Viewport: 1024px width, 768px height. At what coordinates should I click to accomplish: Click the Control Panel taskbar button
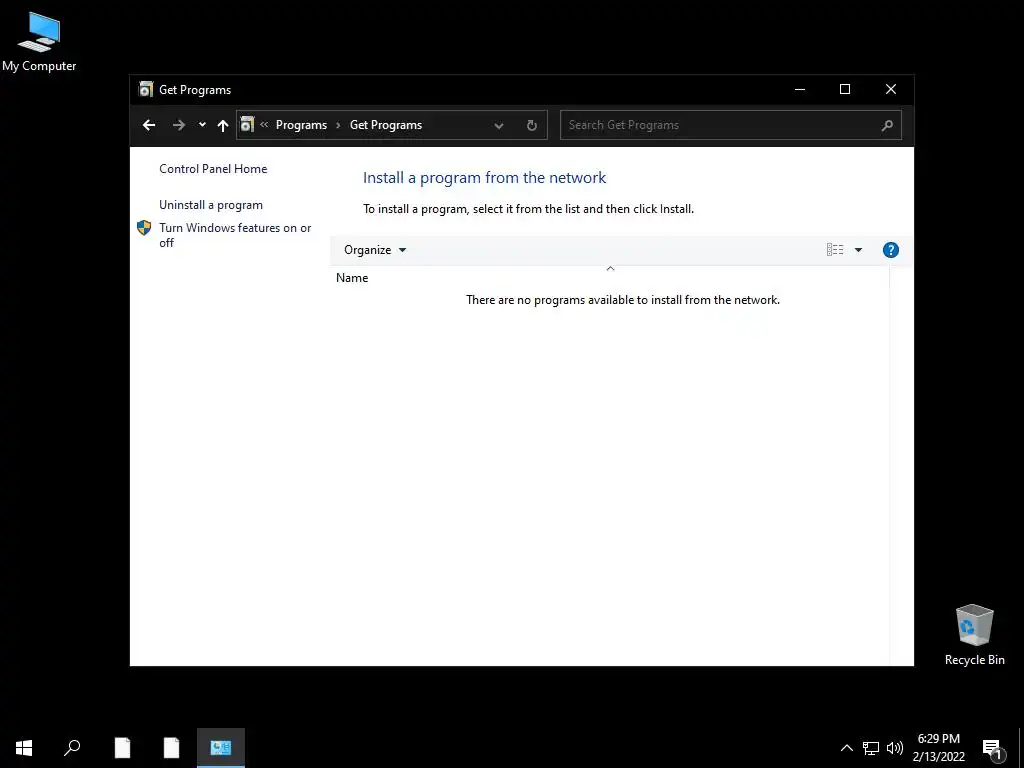coord(221,748)
